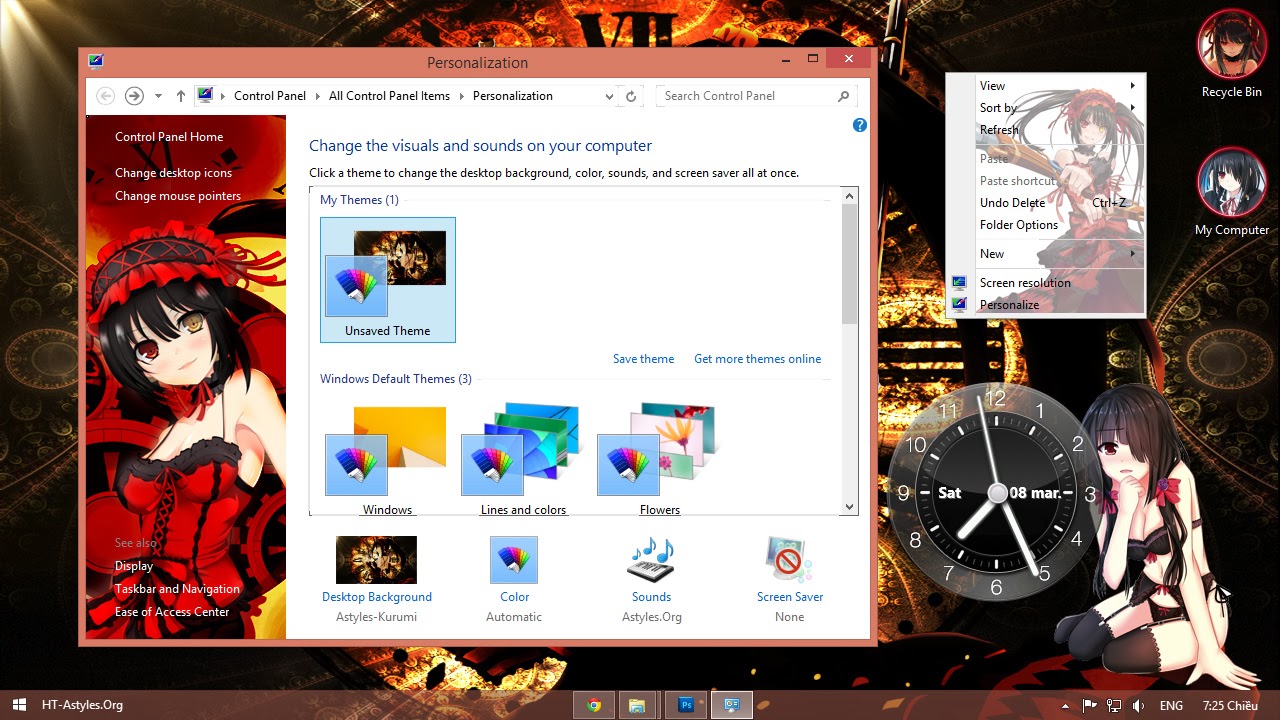Image resolution: width=1280 pixels, height=720 pixels.
Task: Expand the address bar history dropdown
Action: point(609,96)
